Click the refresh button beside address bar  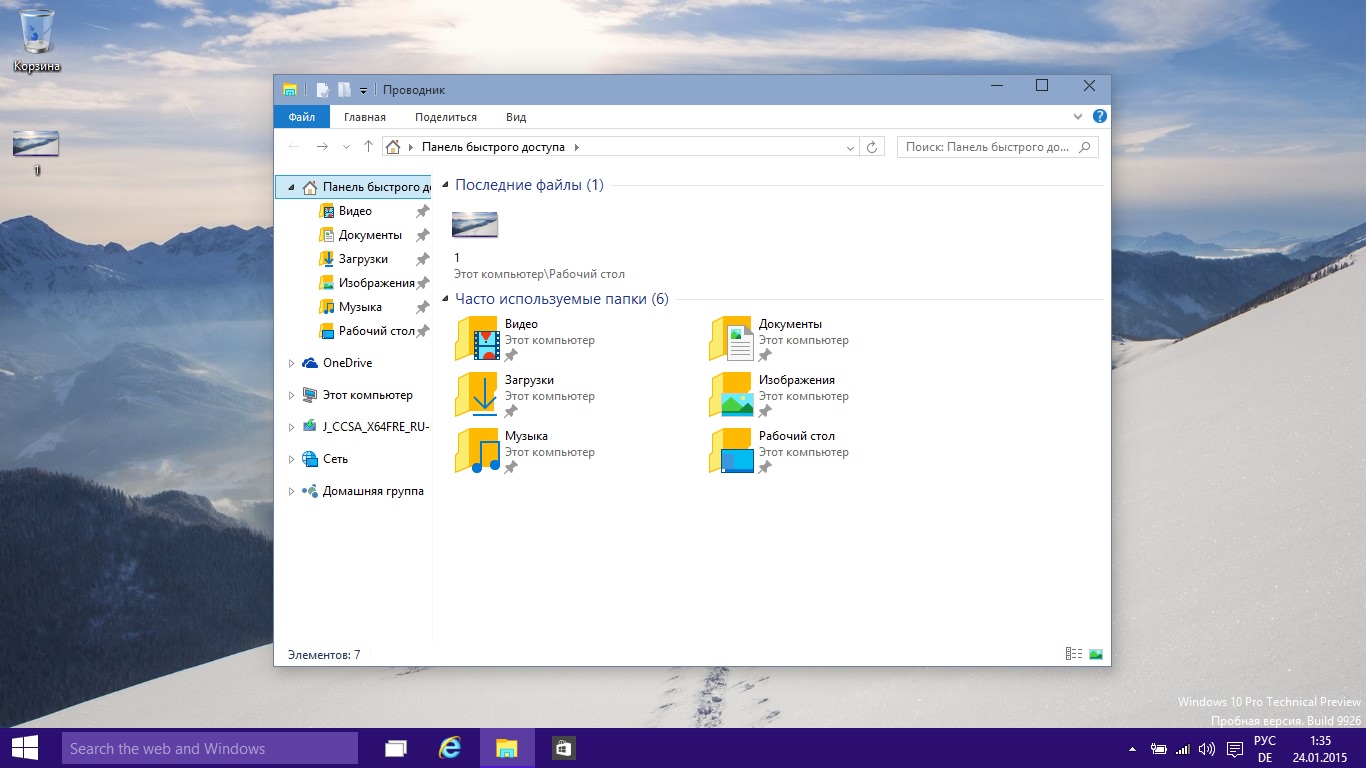pos(872,147)
